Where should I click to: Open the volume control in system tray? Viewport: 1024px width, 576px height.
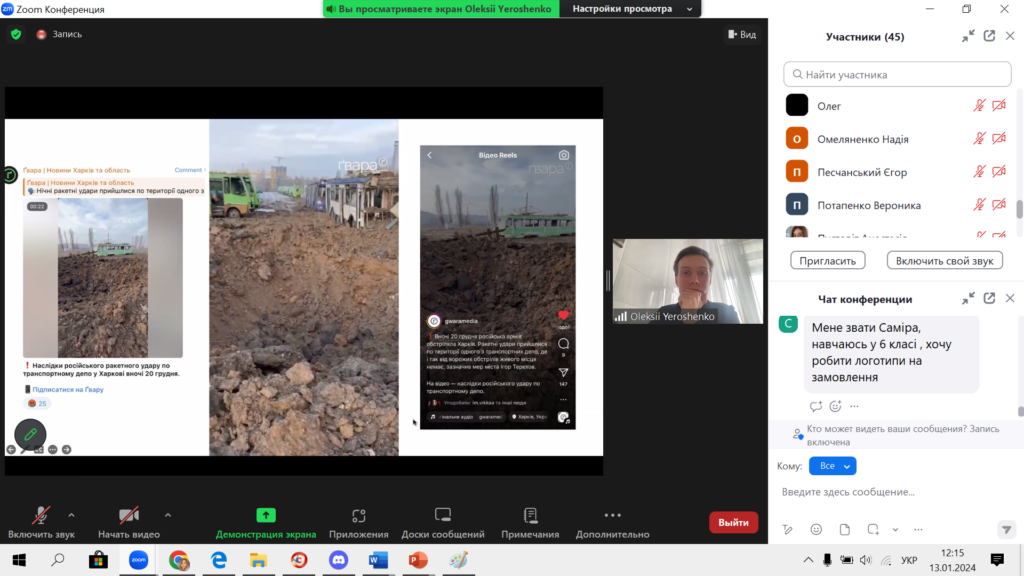point(866,560)
